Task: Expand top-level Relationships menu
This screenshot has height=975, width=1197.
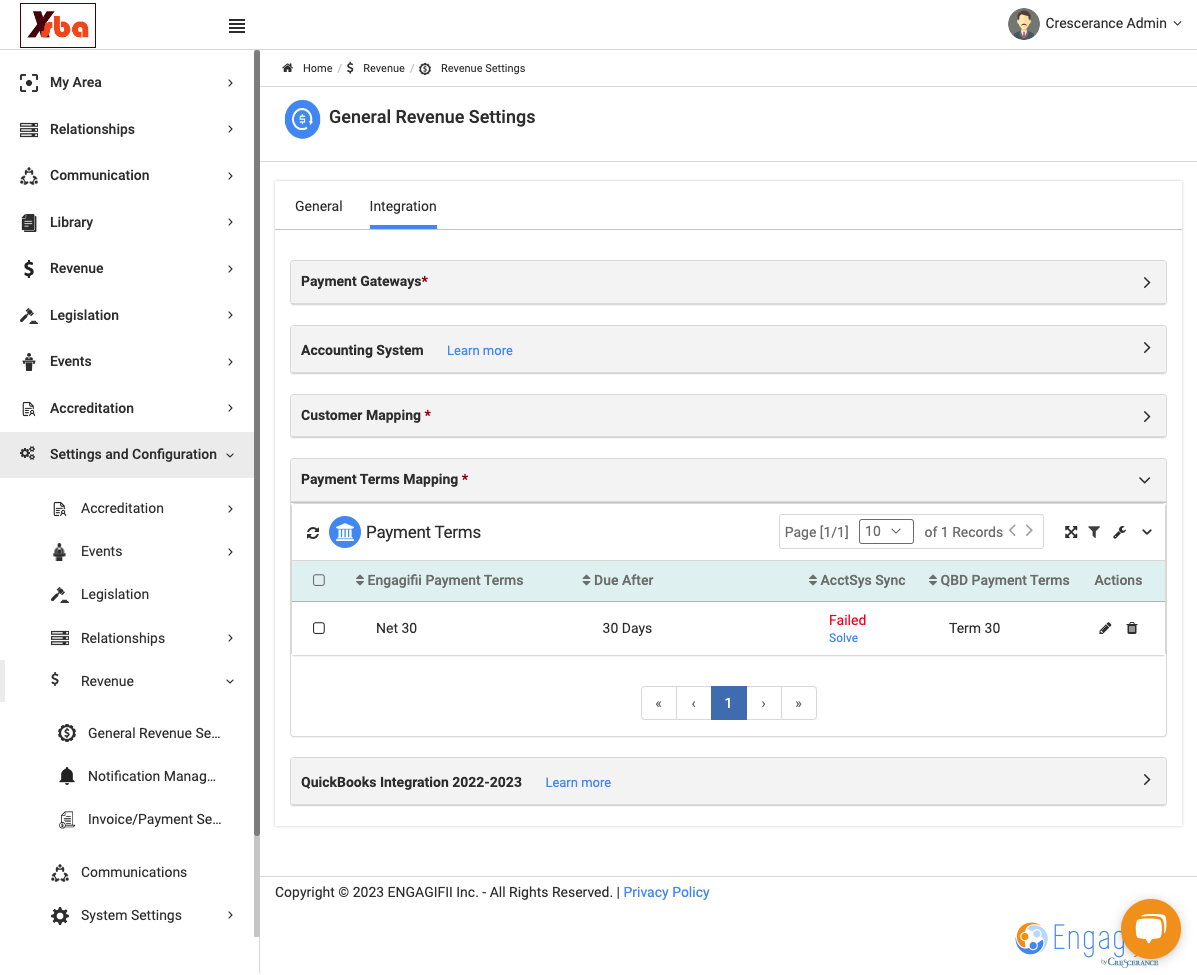Action: tap(127, 129)
